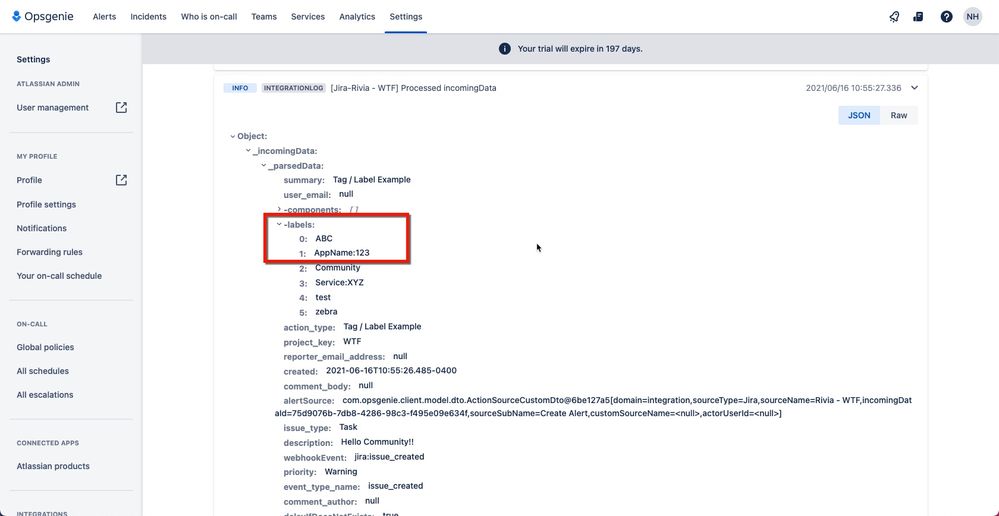Click the INFO log level badge
Viewport: 999px width, 516px height.
point(240,88)
